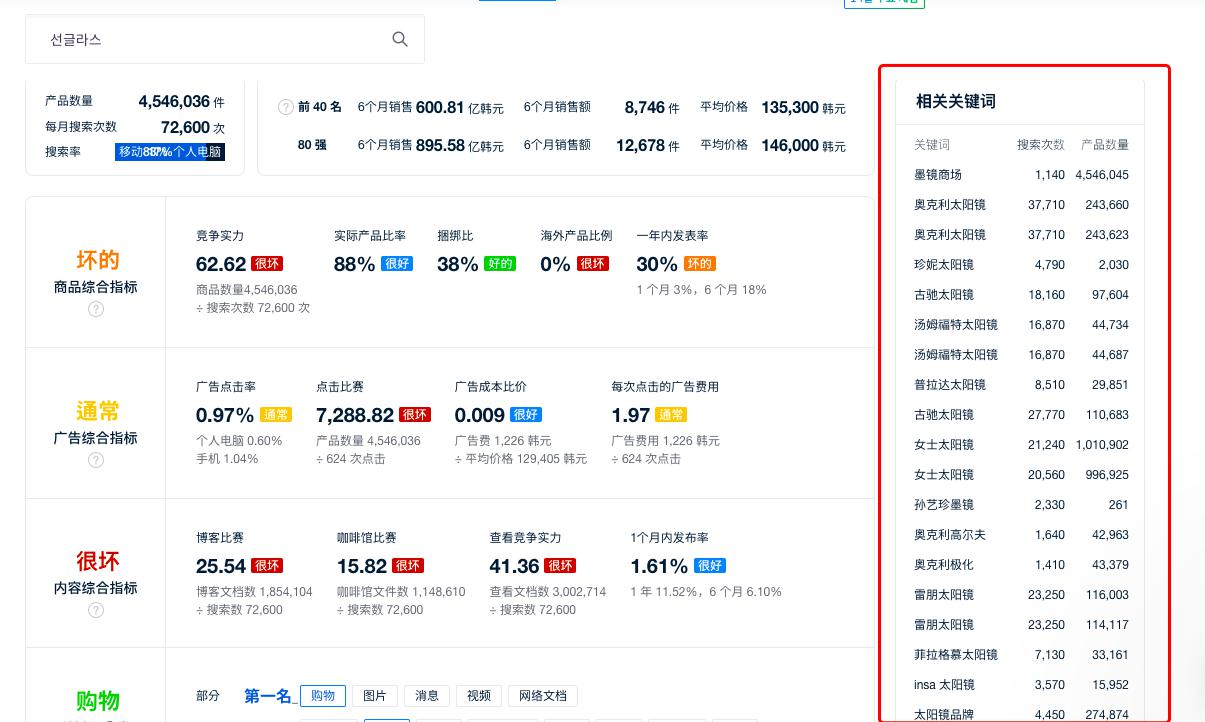Click the magnifier search icon
This screenshot has height=722, width=1205.
[400, 39]
